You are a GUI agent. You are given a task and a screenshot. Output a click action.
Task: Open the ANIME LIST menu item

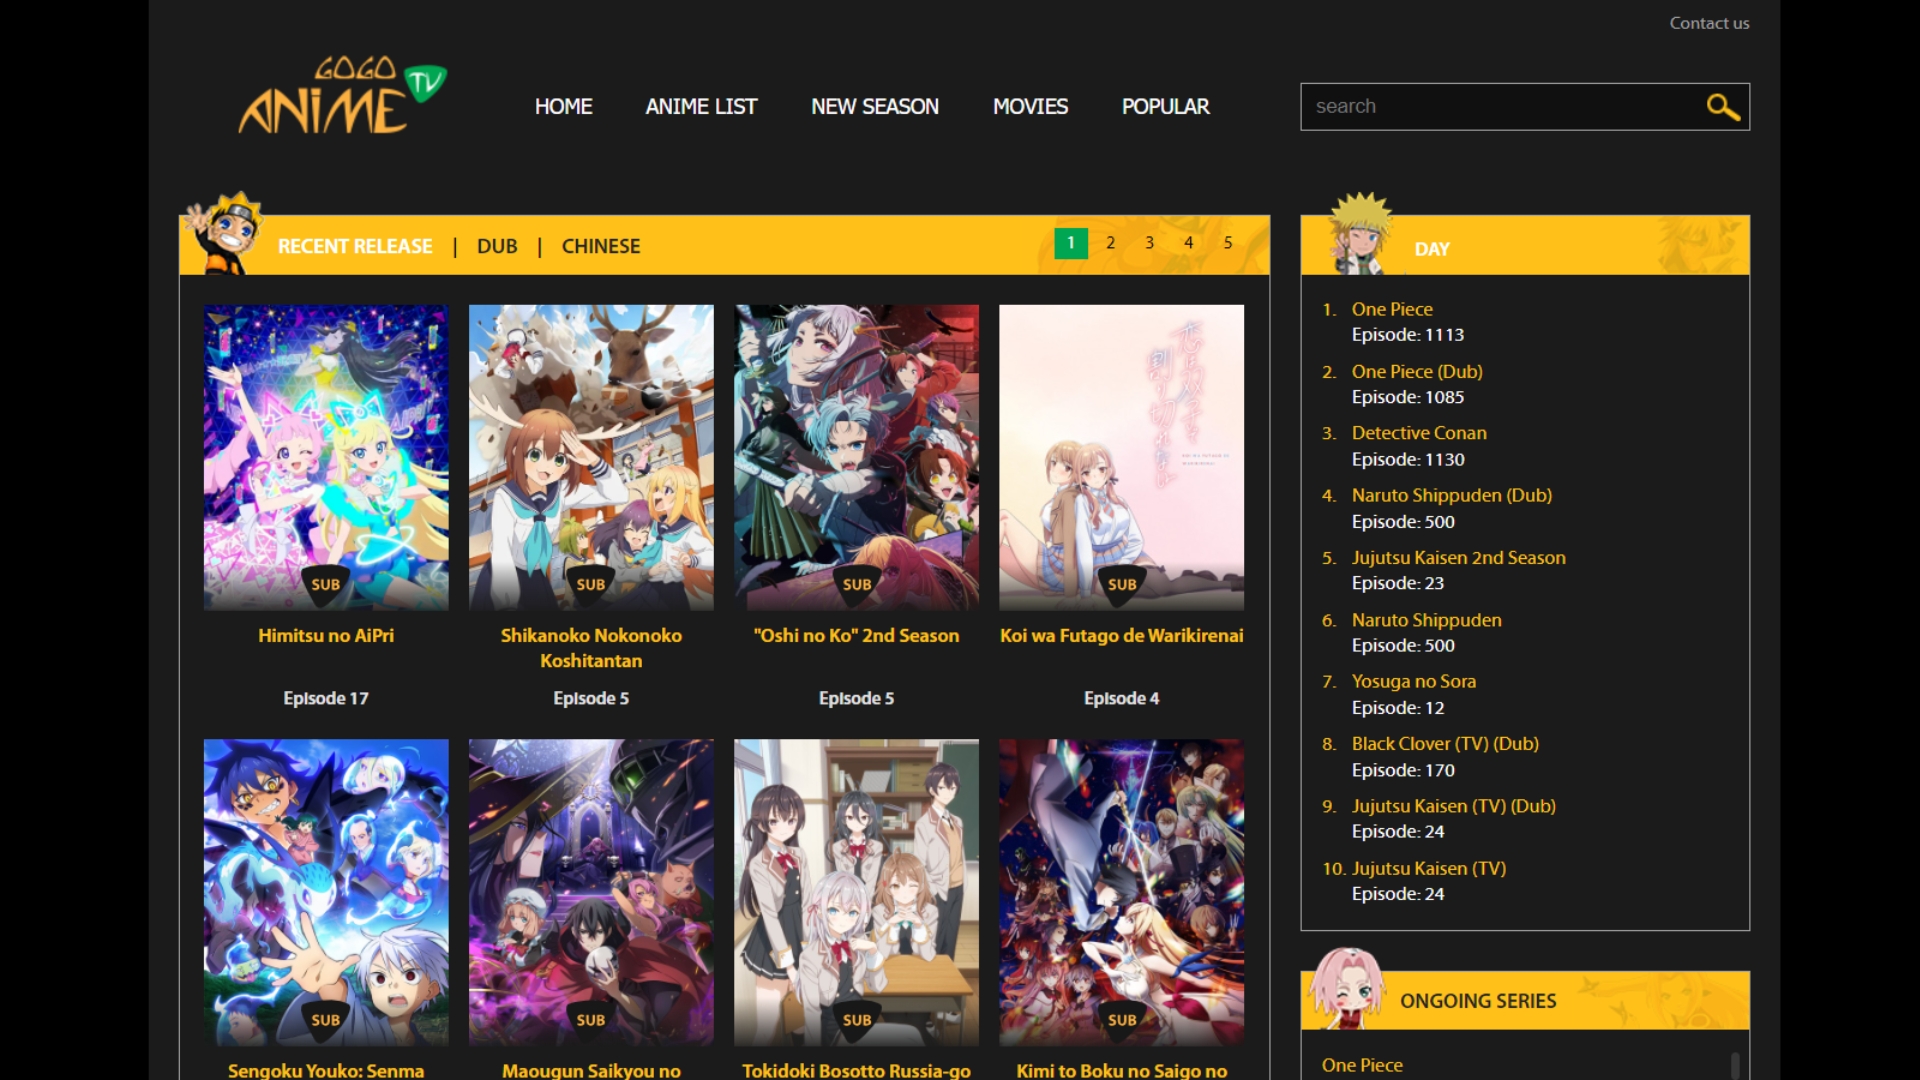[701, 106]
